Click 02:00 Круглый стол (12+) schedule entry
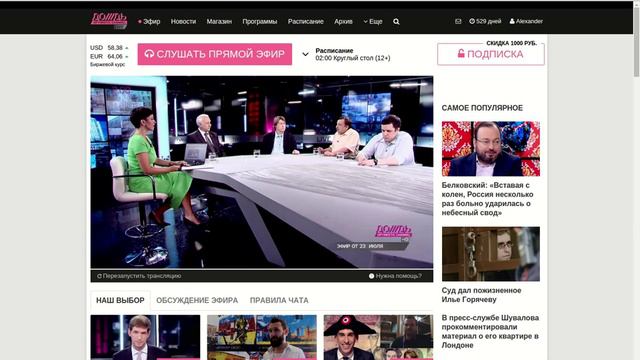 pyautogui.click(x=353, y=58)
